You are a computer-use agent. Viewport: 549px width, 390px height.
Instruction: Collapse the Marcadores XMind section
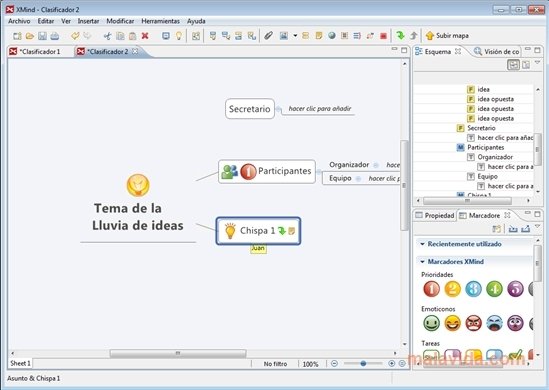coord(422,262)
